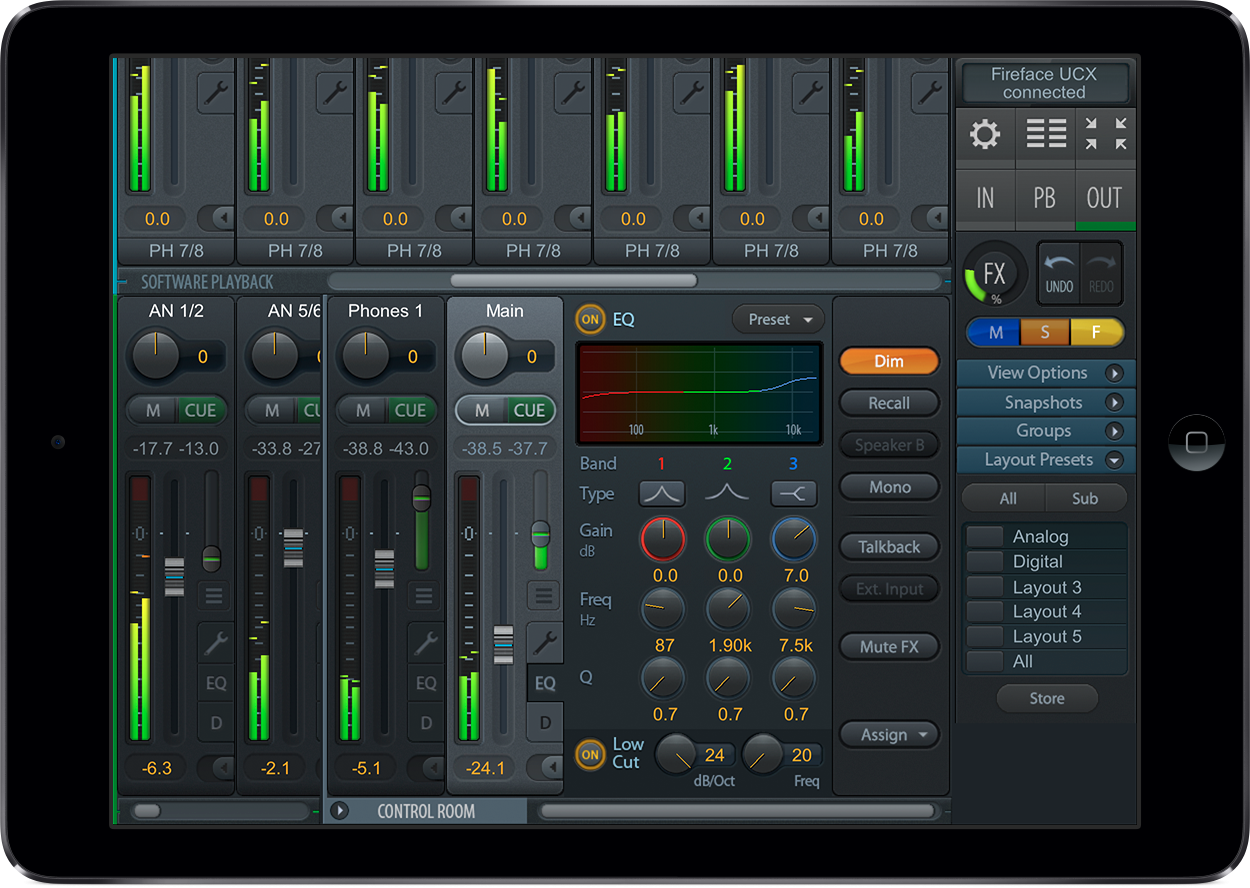Select the Sub tab in Layout Presets
The image size is (1250, 888).
pyautogui.click(x=1085, y=498)
